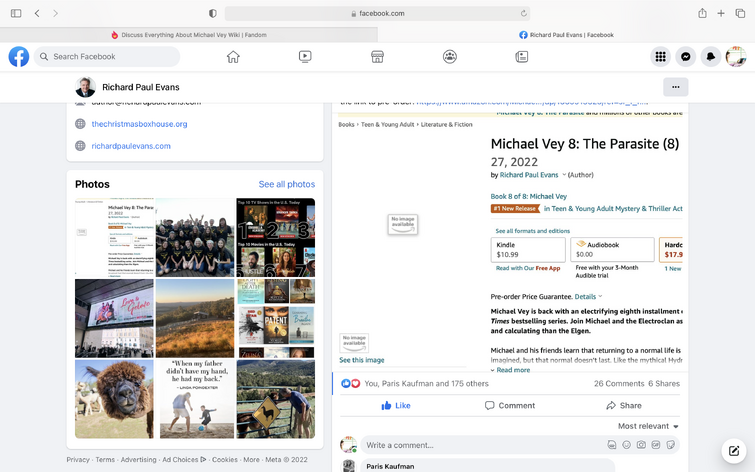Open the Advertising footer link
This screenshot has height=472, width=755.
point(138,459)
